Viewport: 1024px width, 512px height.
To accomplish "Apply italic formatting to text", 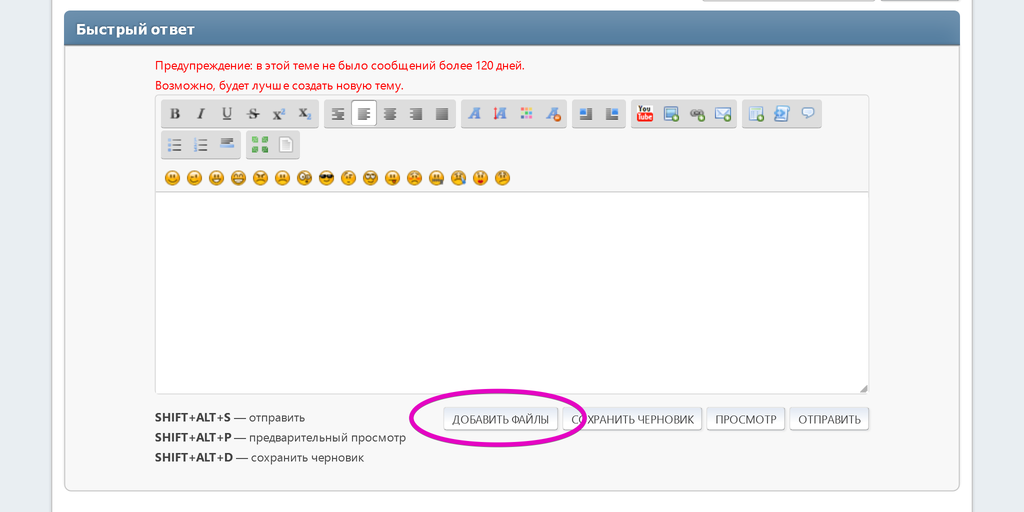I will coord(201,114).
